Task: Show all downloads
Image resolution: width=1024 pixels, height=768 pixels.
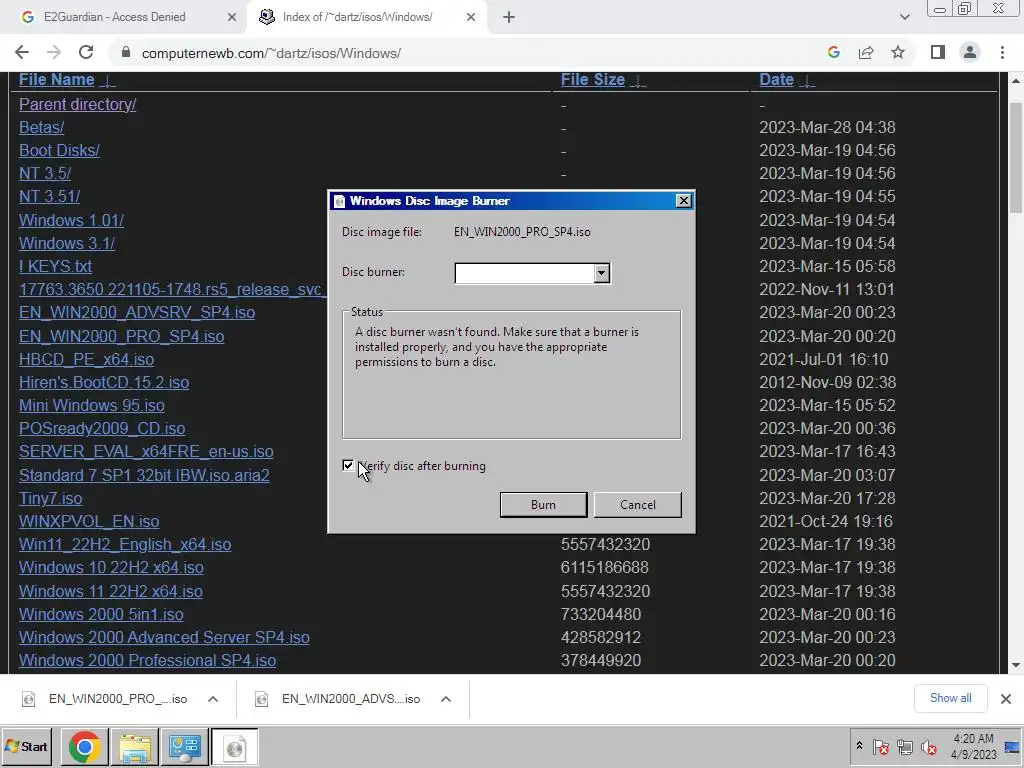Action: (950, 698)
